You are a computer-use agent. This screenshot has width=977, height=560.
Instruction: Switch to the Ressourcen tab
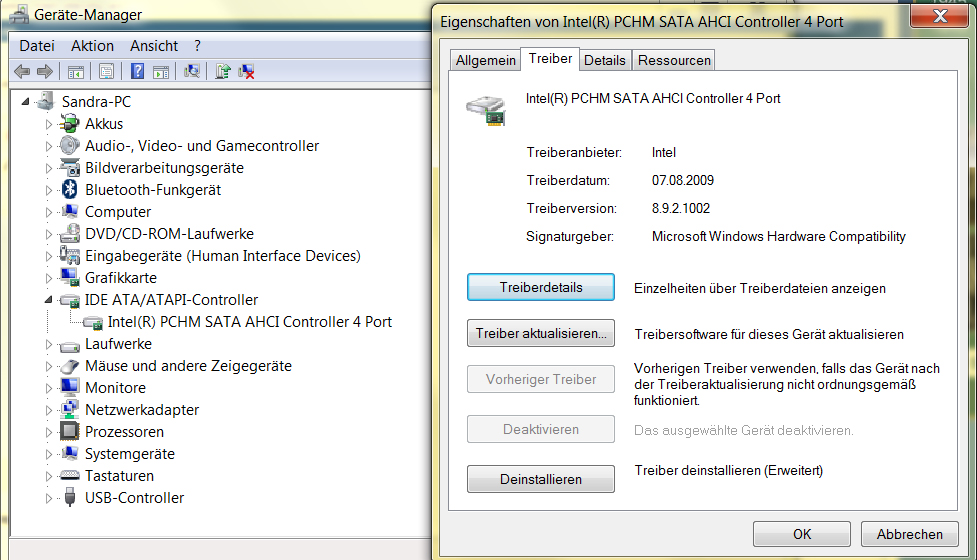point(674,60)
